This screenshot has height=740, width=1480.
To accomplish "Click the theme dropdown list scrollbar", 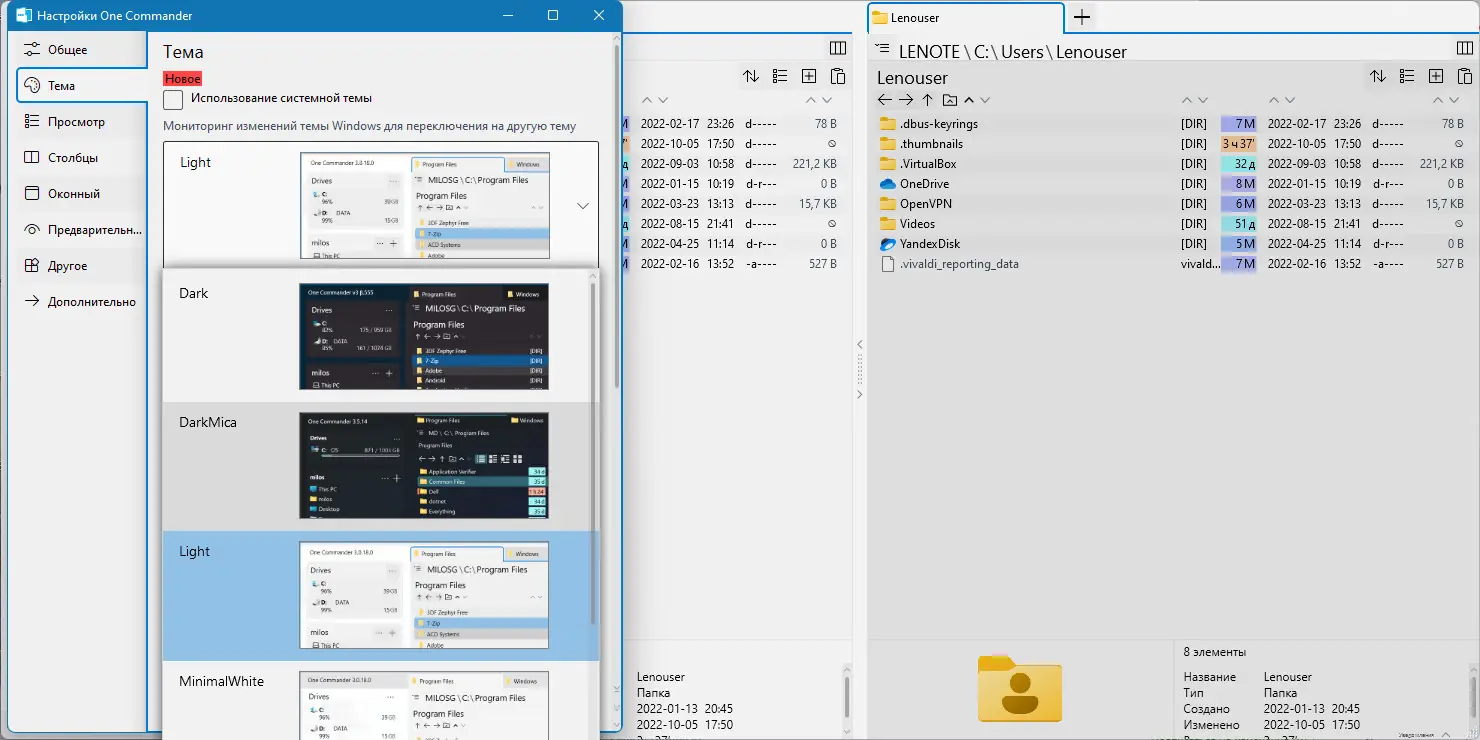I will coord(593,452).
